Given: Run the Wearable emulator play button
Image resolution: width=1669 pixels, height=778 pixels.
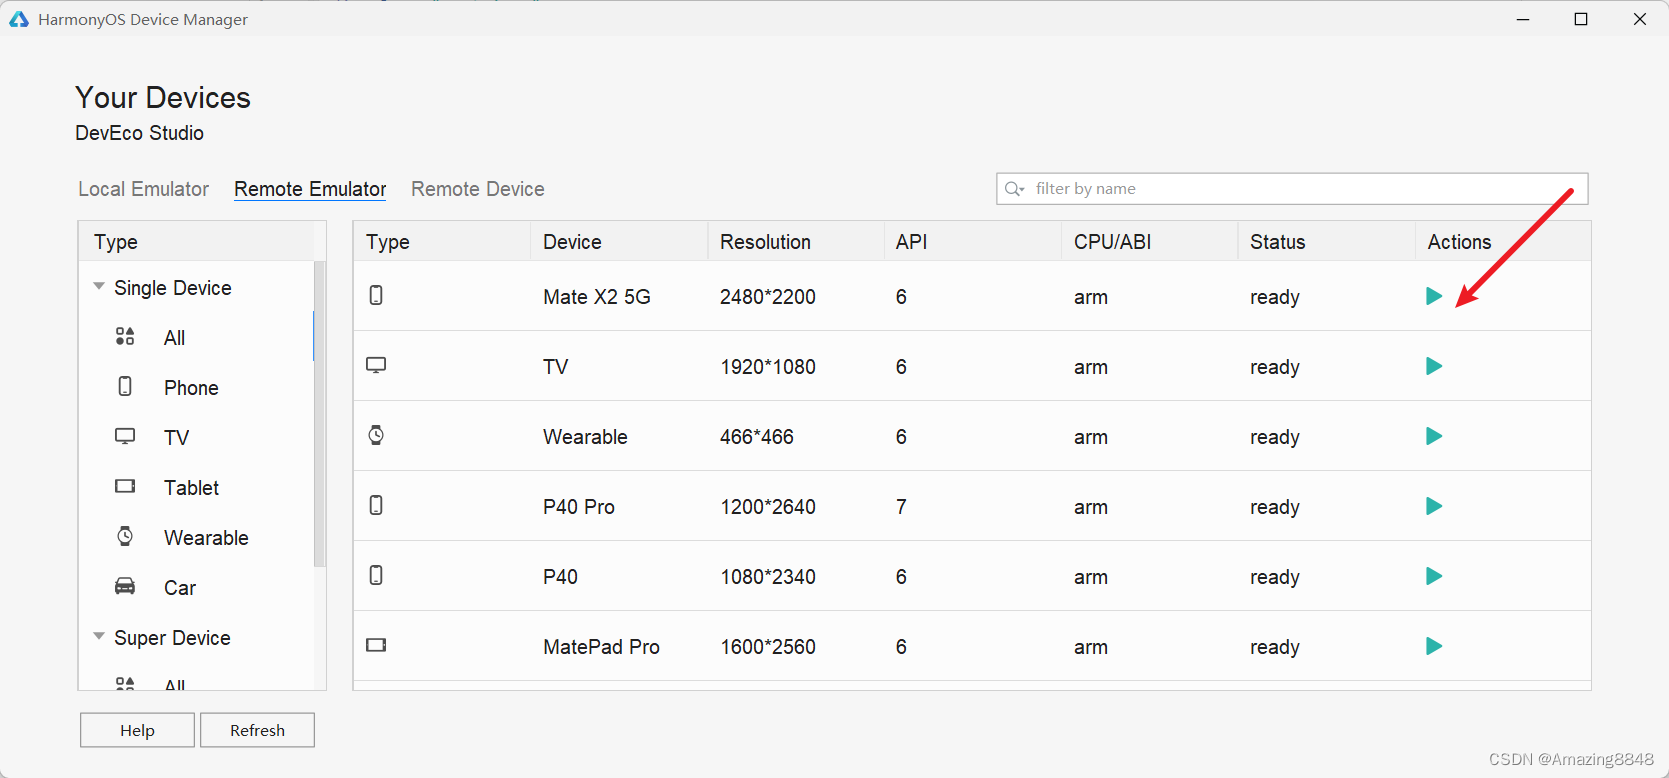Looking at the screenshot, I should pos(1434,436).
